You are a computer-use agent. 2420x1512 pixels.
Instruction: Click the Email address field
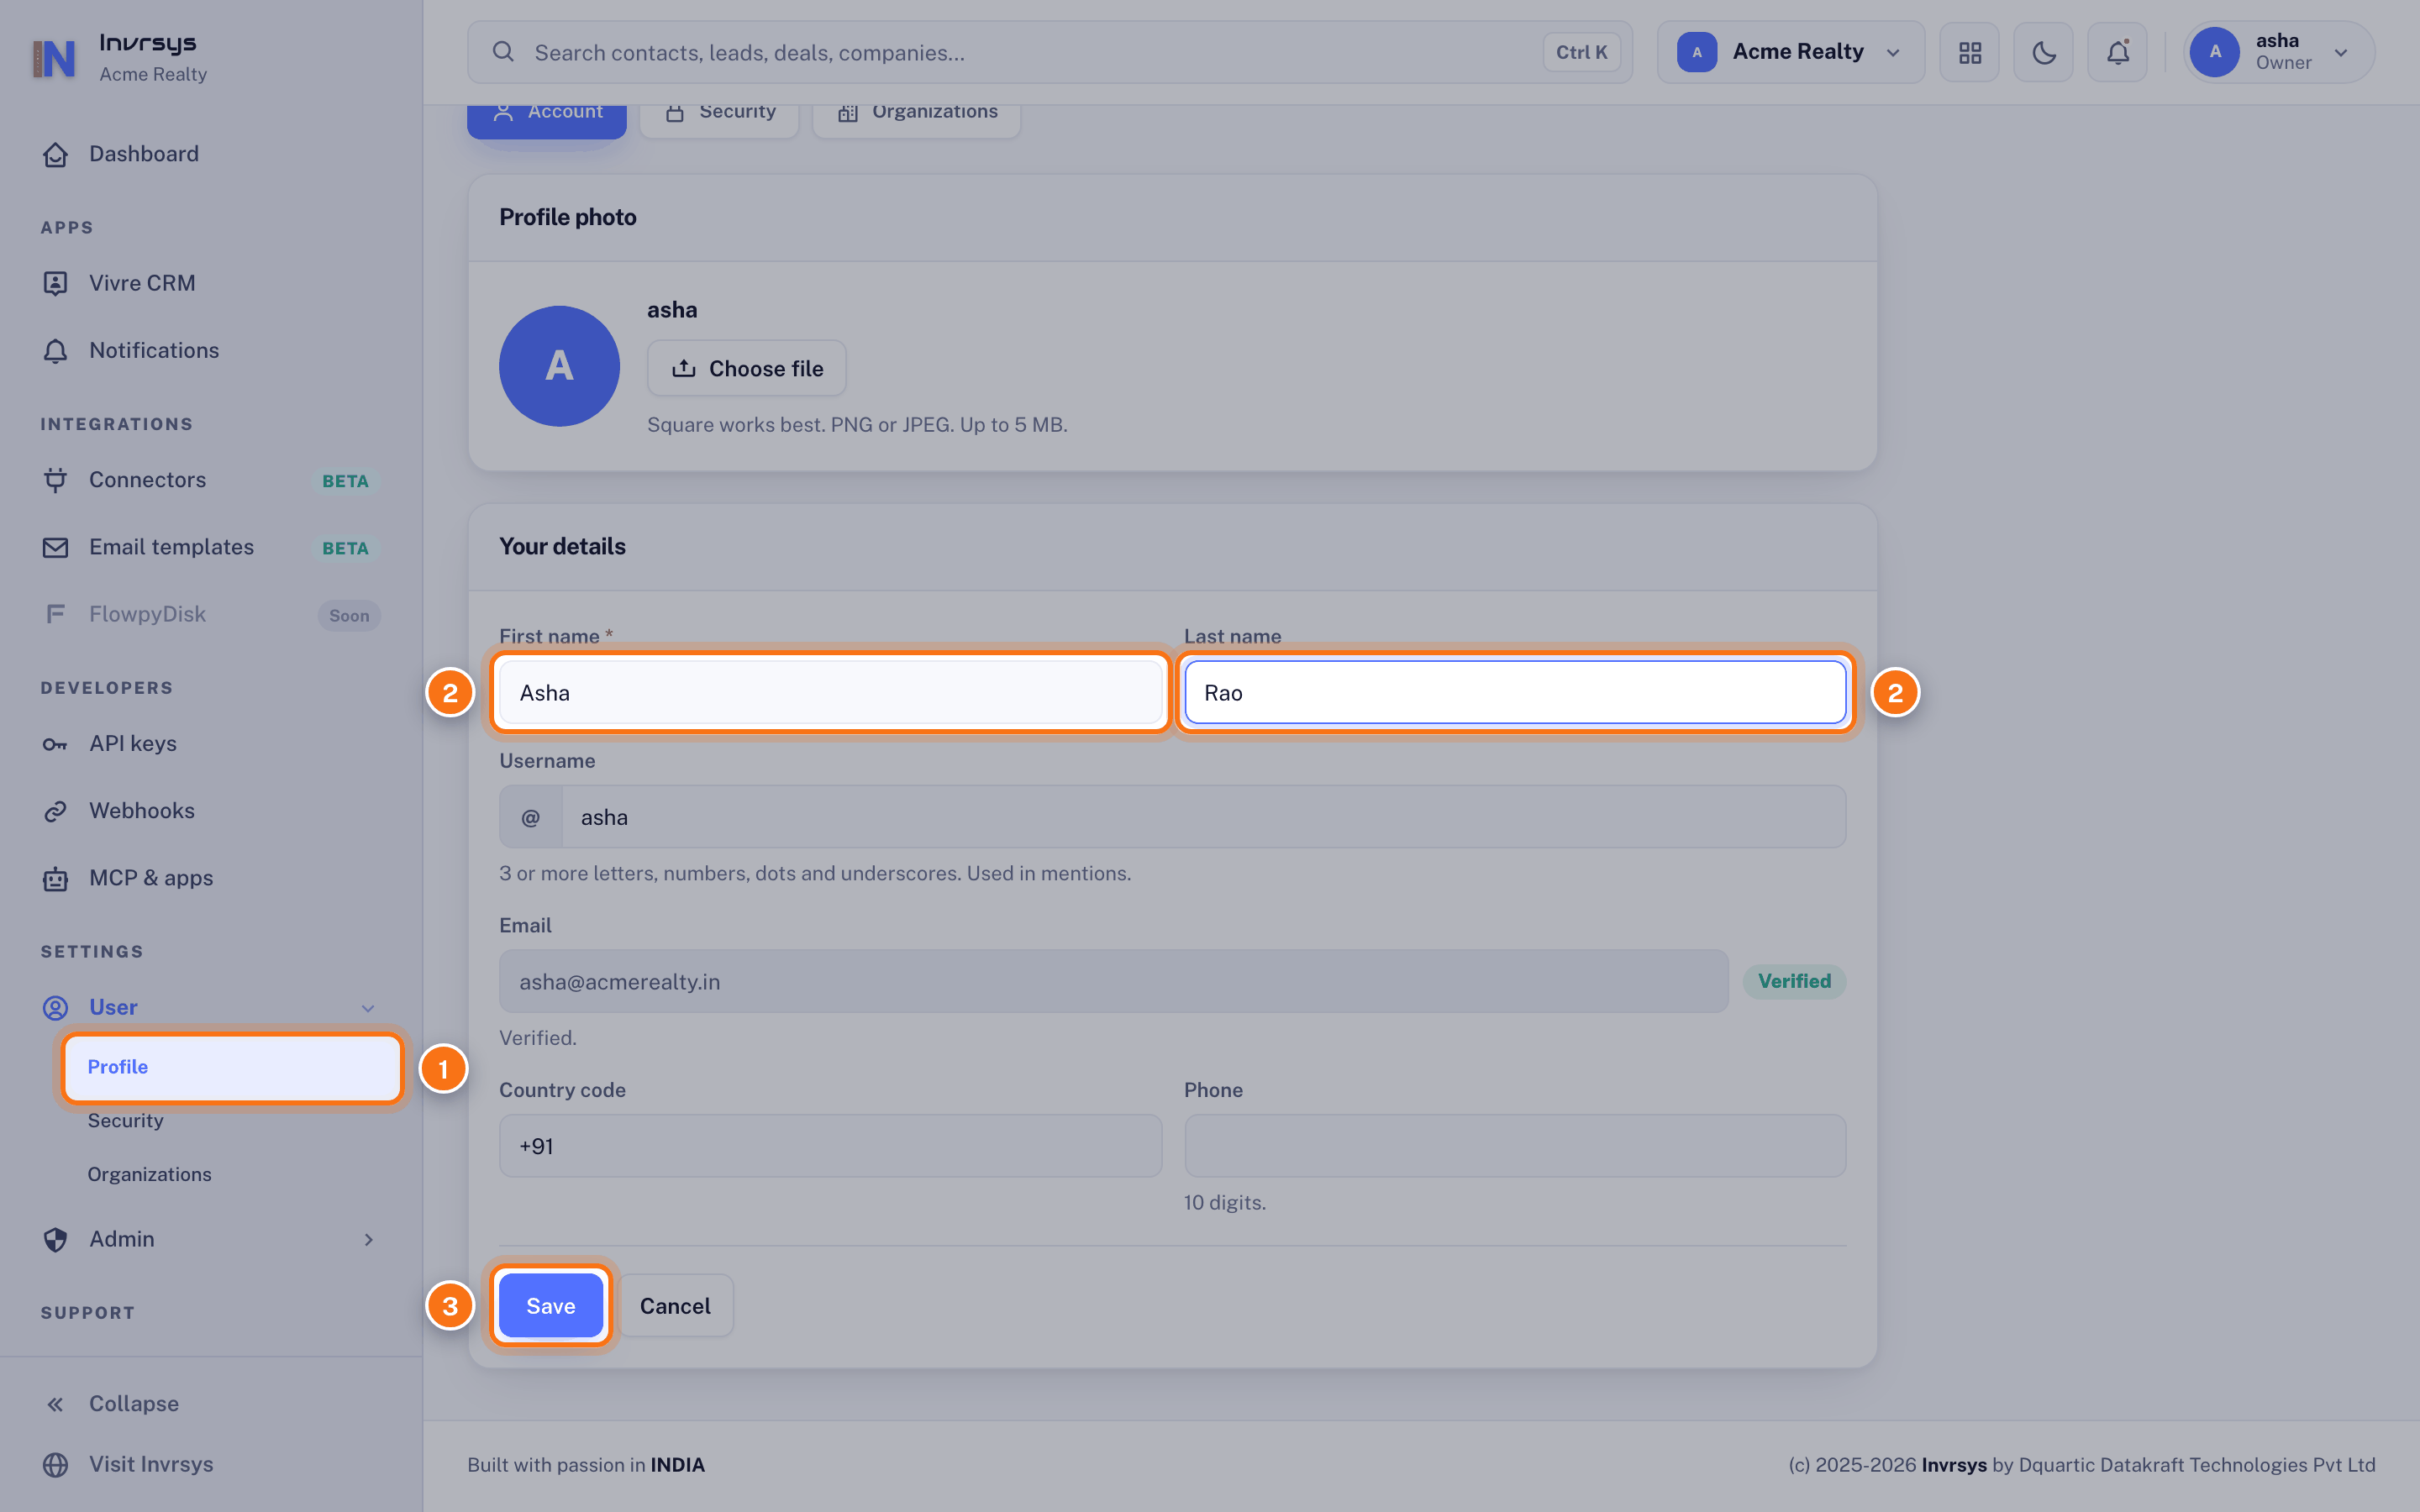click(x=1113, y=981)
